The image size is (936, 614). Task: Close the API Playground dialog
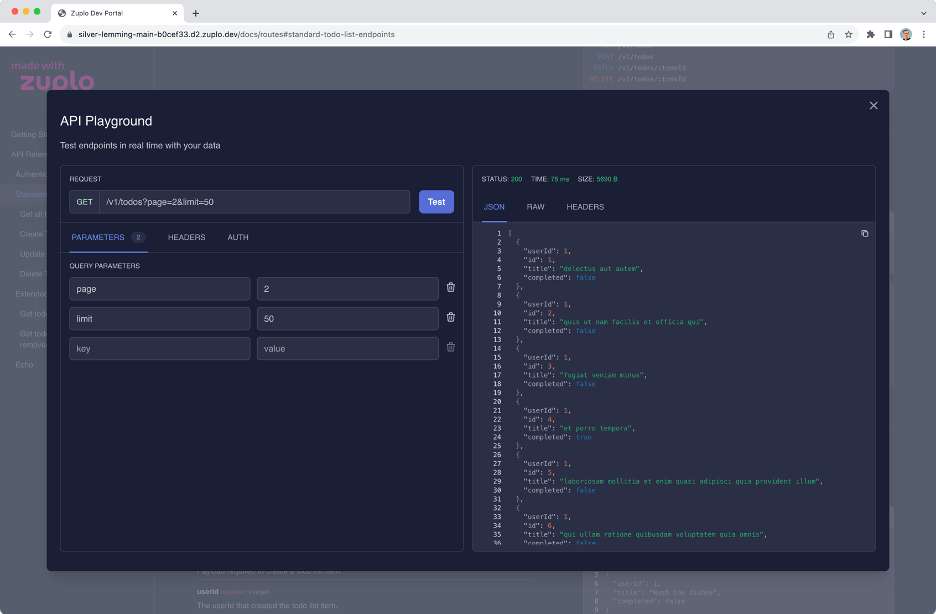pos(873,106)
